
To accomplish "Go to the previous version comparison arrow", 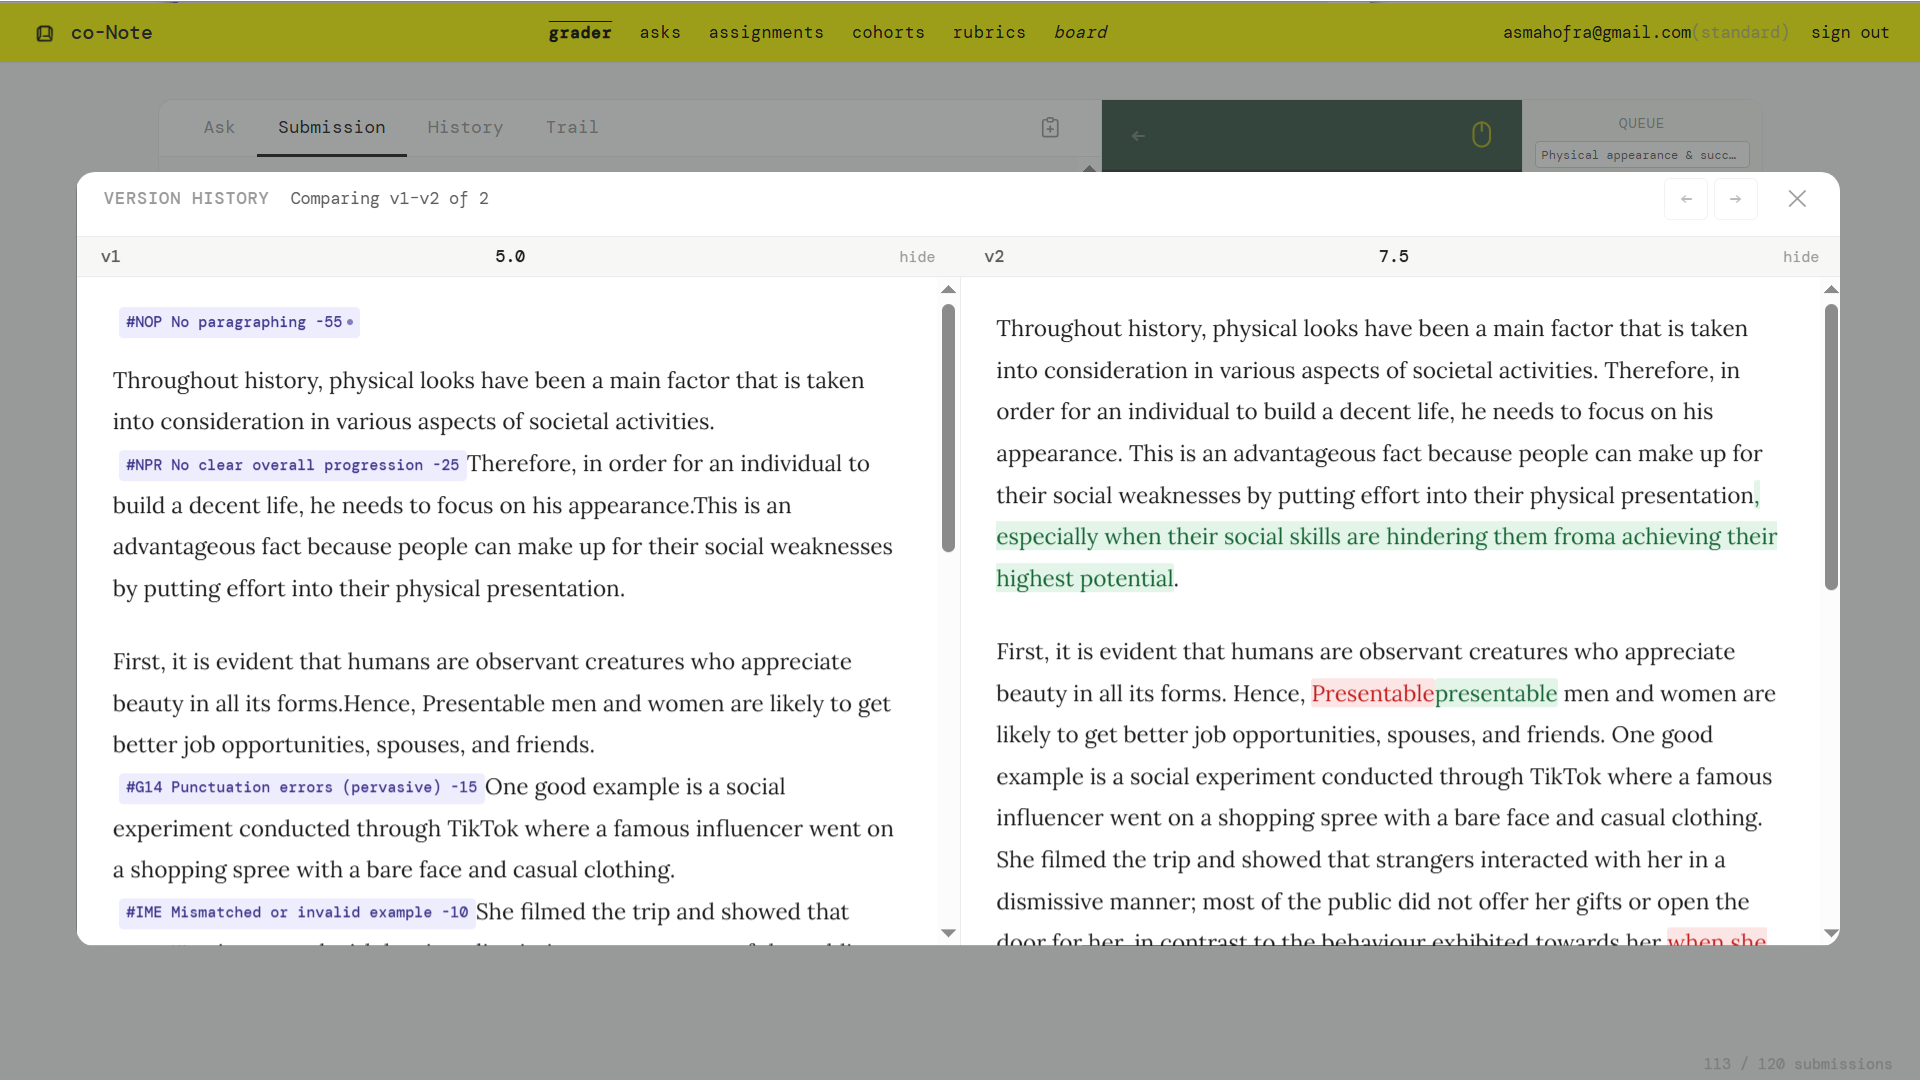I will [1686, 199].
